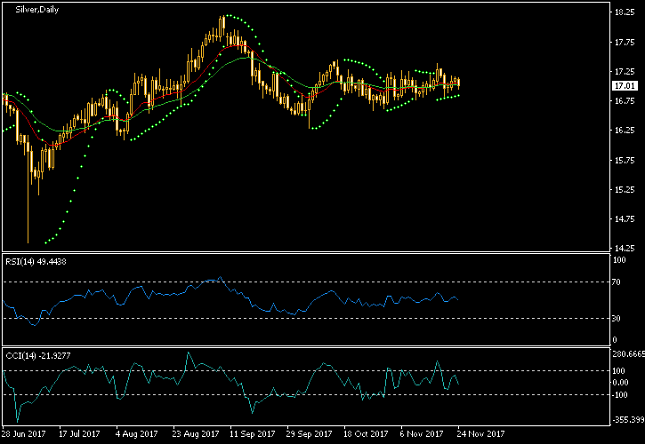
Task: Click the 14.75 price axis label
Action: [624, 219]
